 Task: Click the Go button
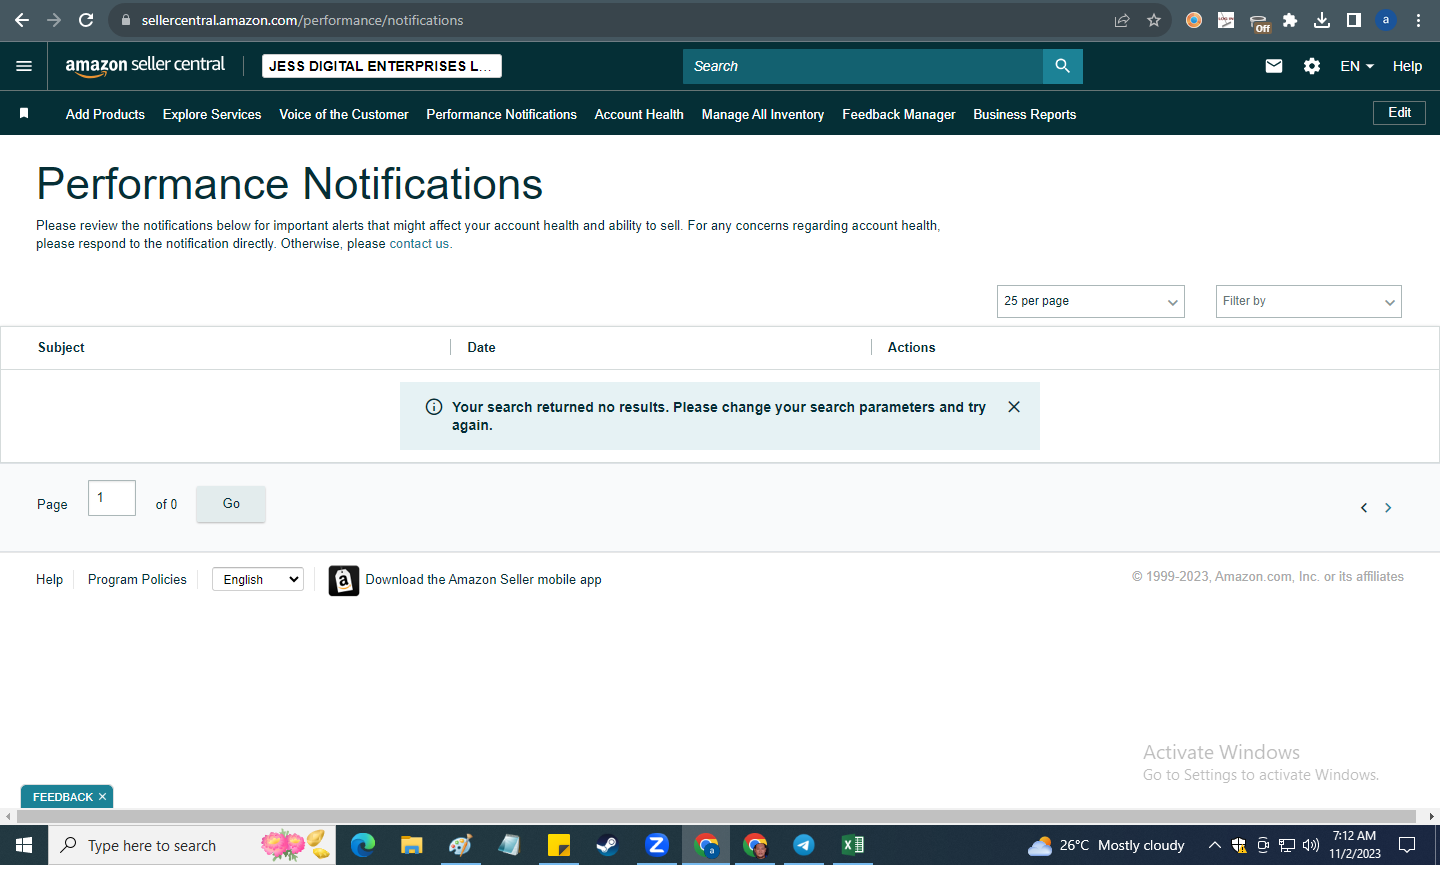[x=231, y=504]
